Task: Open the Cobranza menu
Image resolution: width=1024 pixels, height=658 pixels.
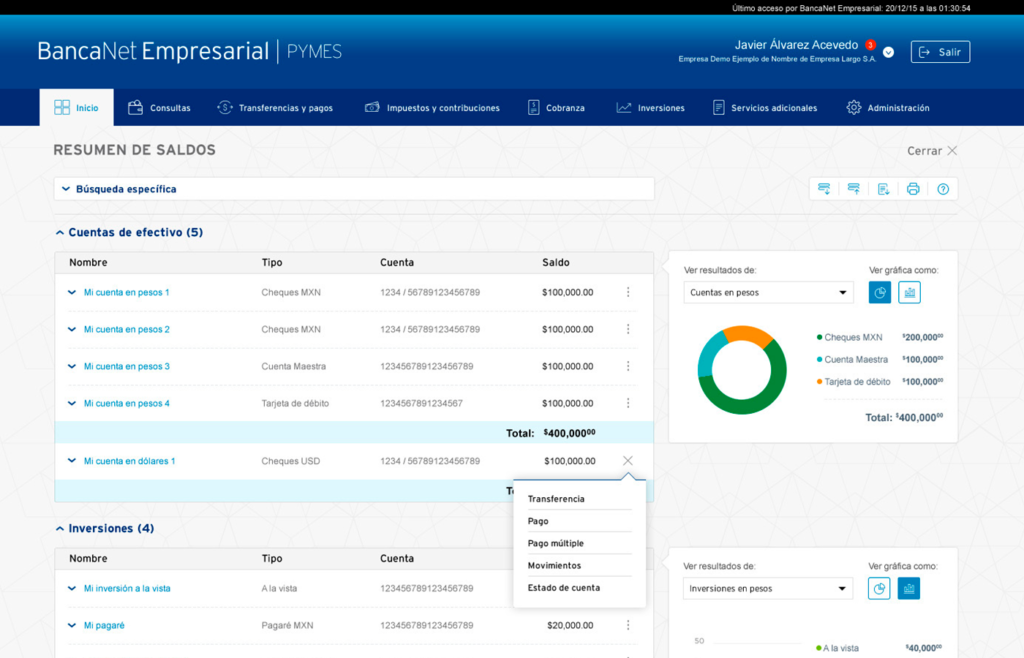Action: (x=556, y=108)
